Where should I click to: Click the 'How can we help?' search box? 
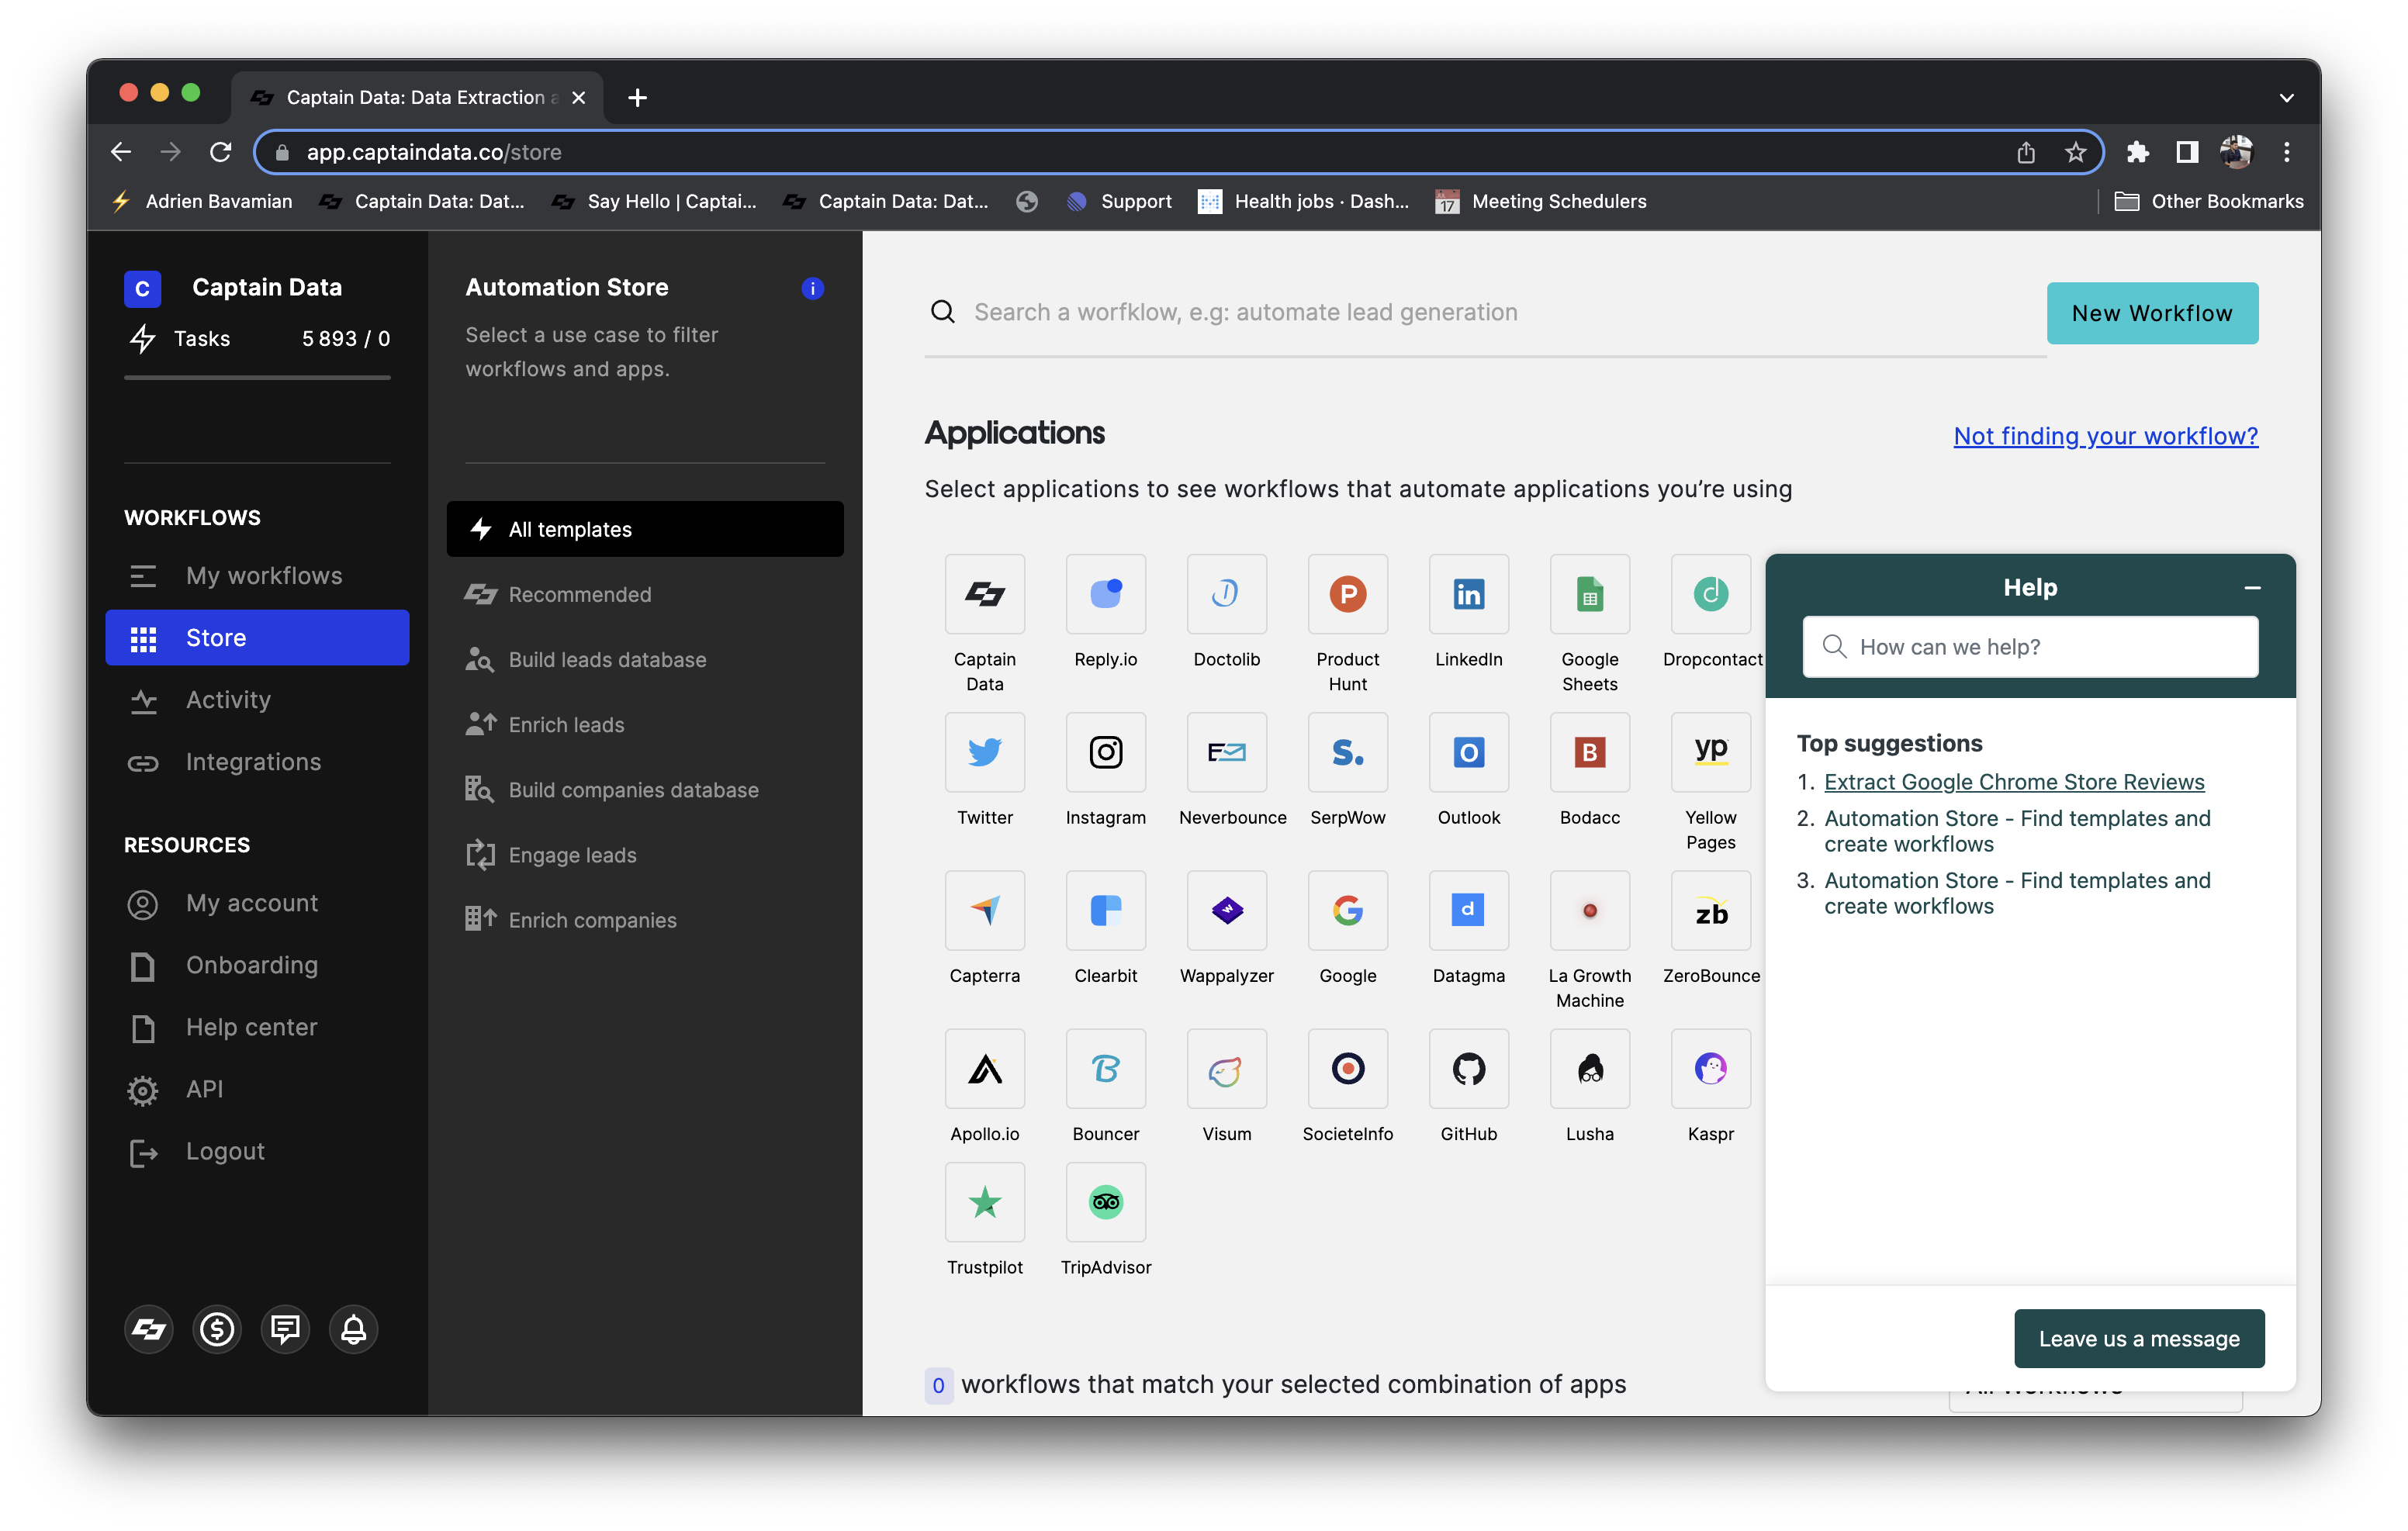[x=2030, y=647]
